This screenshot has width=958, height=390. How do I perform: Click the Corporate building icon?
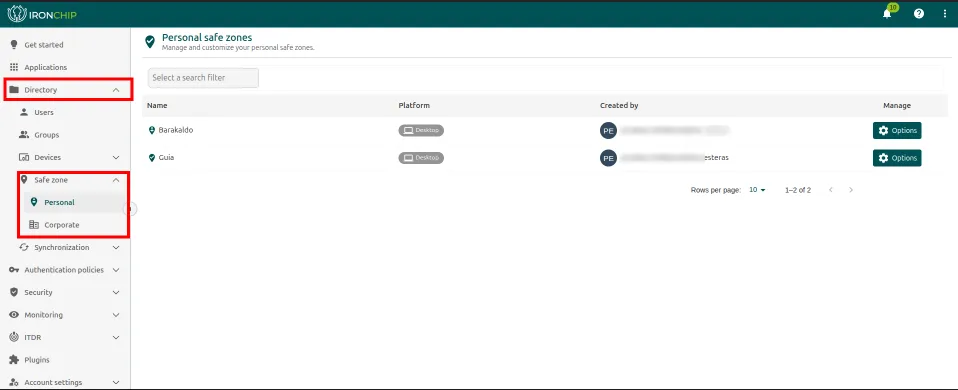point(34,225)
